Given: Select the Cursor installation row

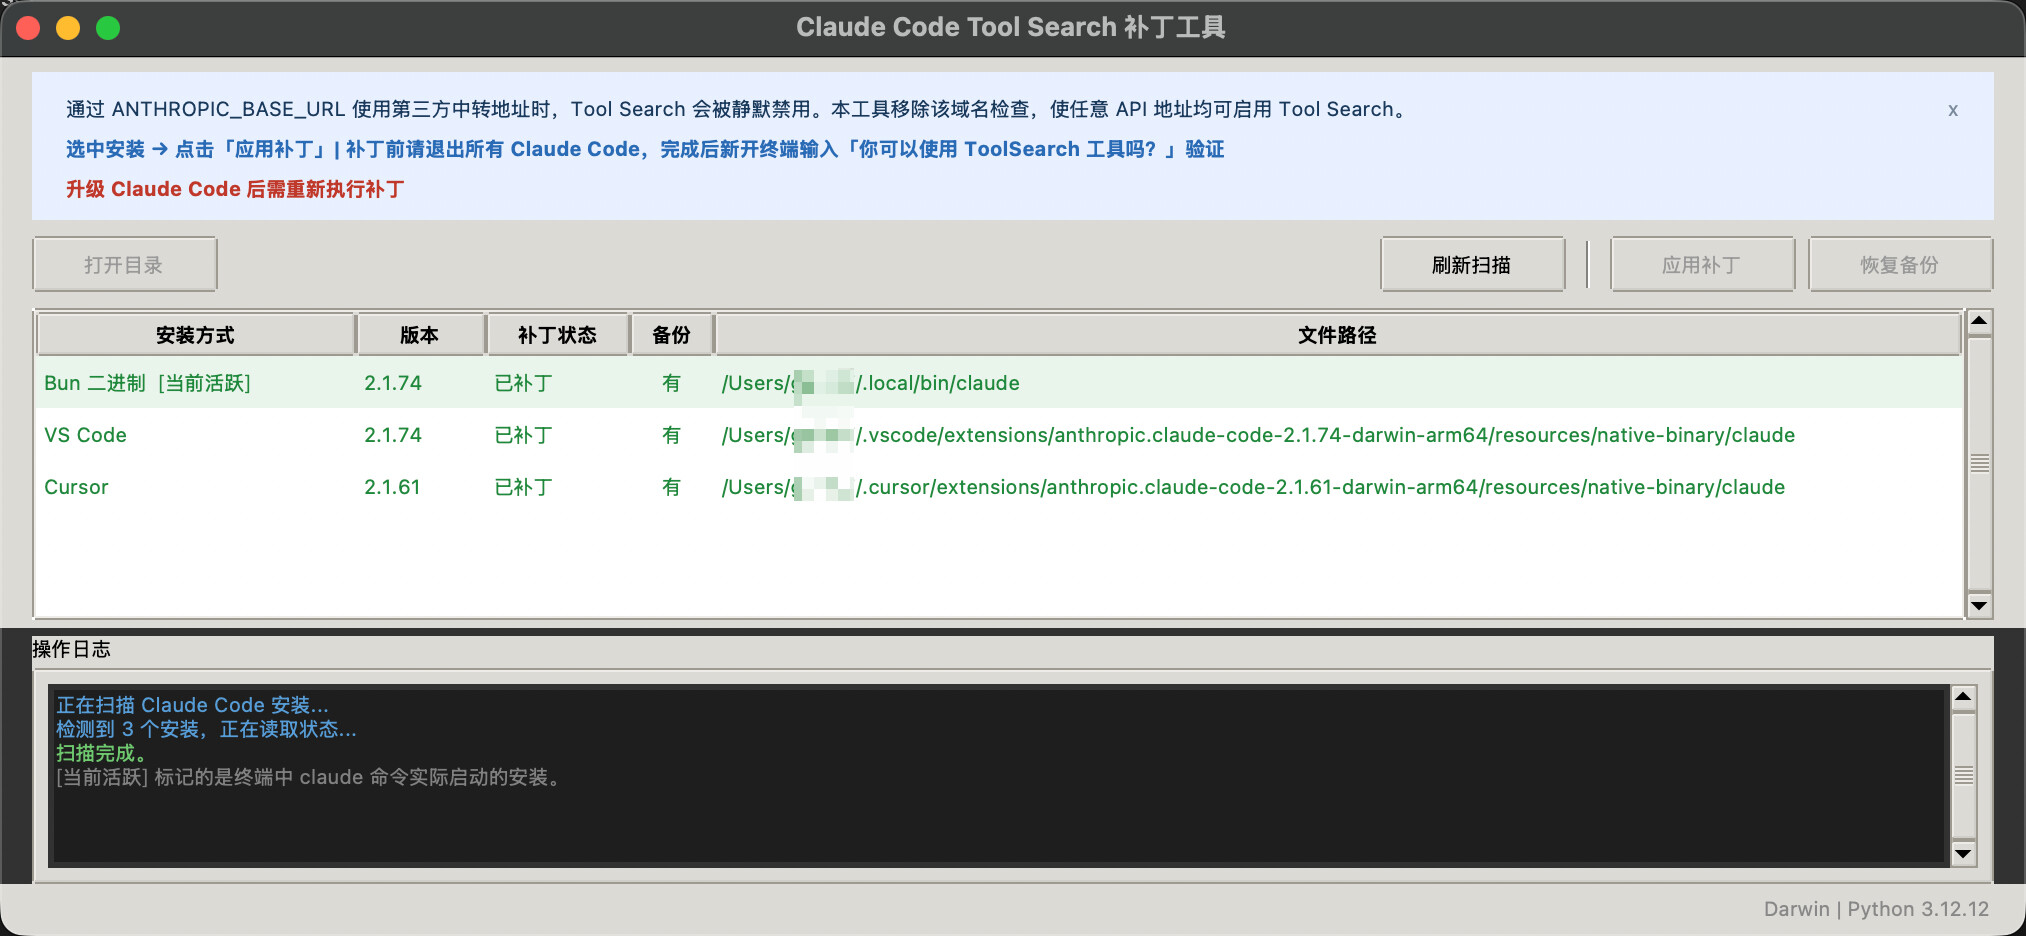Looking at the screenshot, I should [x=999, y=487].
